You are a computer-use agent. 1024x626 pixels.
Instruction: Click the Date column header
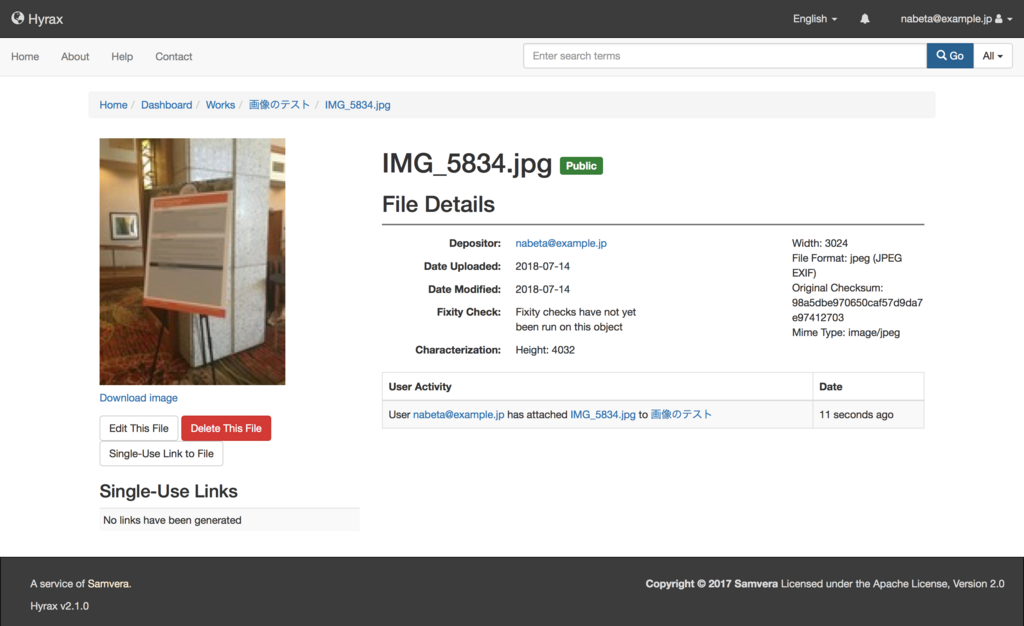868,386
